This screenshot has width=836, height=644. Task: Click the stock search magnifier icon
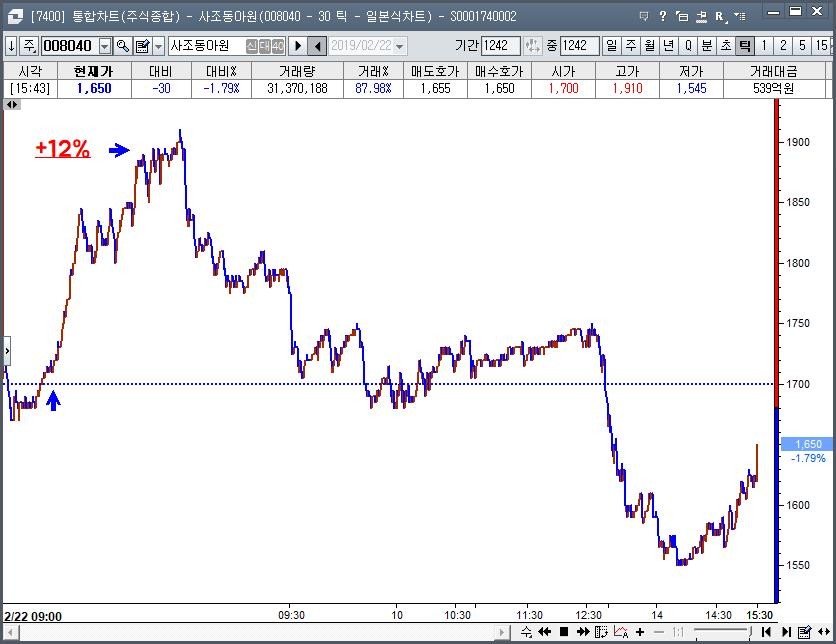123,46
